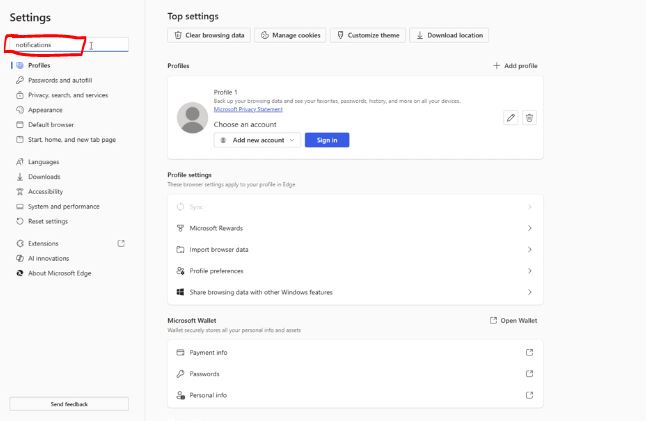Click the Default browser window icon
This screenshot has width=646, height=421.
(x=19, y=124)
